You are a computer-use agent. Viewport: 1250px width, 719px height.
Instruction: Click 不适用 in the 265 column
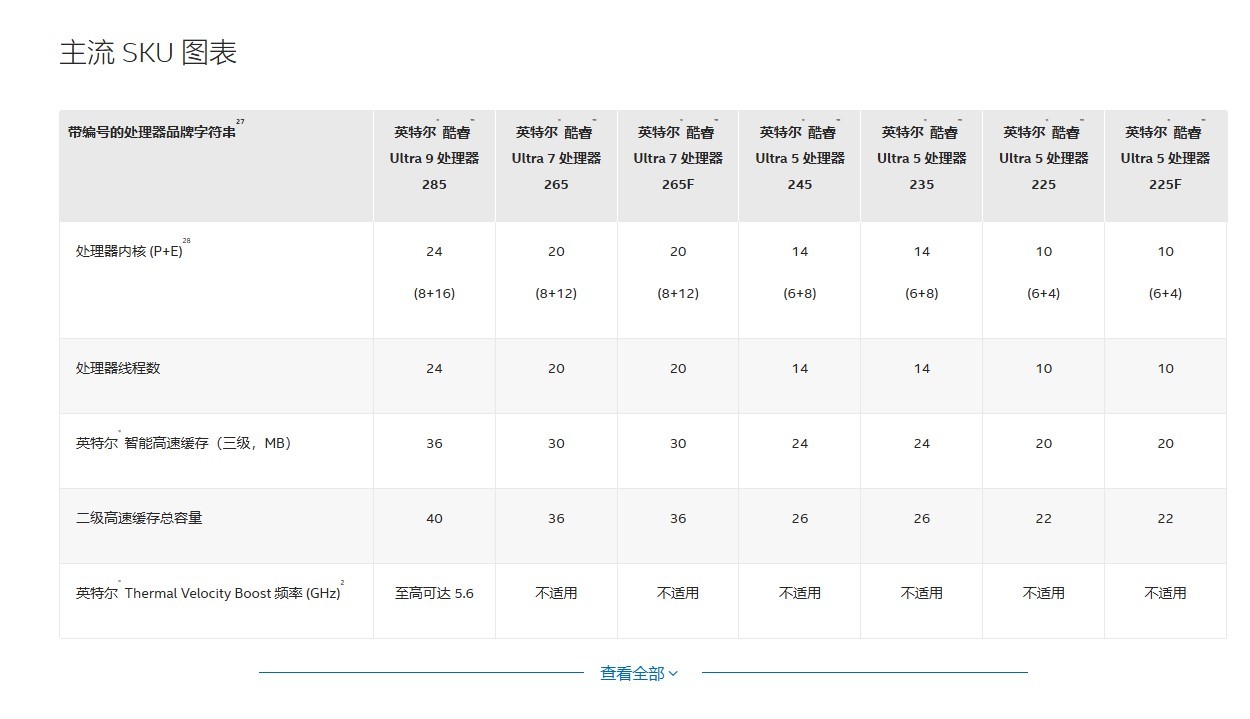556,593
